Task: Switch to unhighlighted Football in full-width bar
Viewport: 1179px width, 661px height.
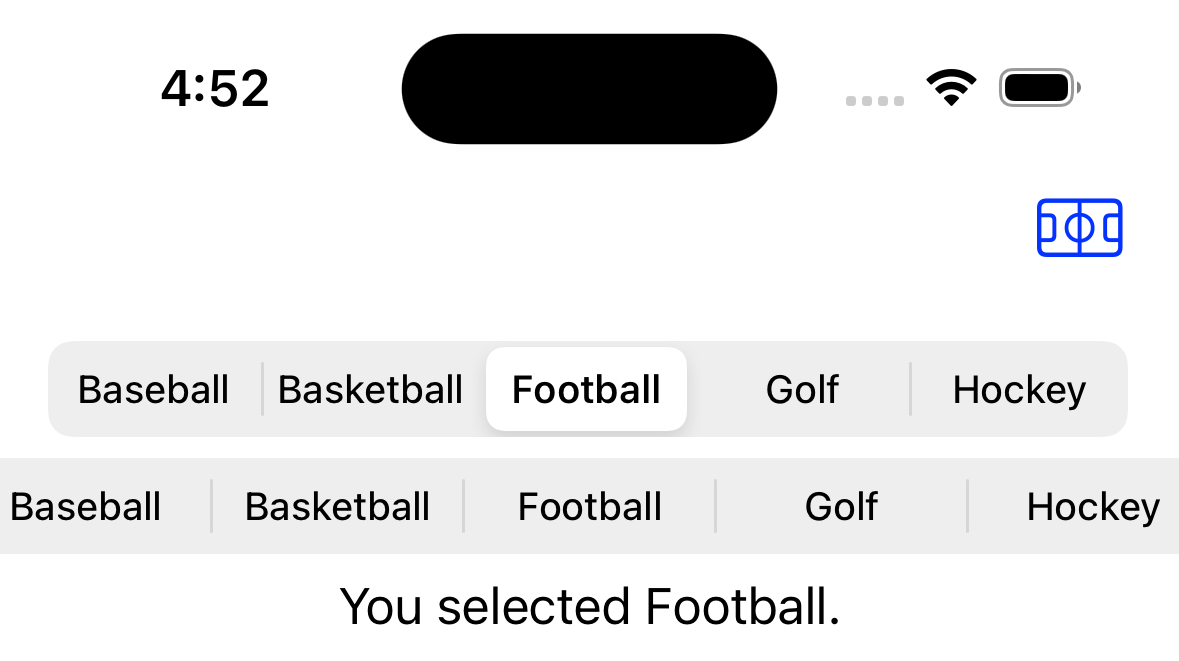Action: click(x=590, y=506)
